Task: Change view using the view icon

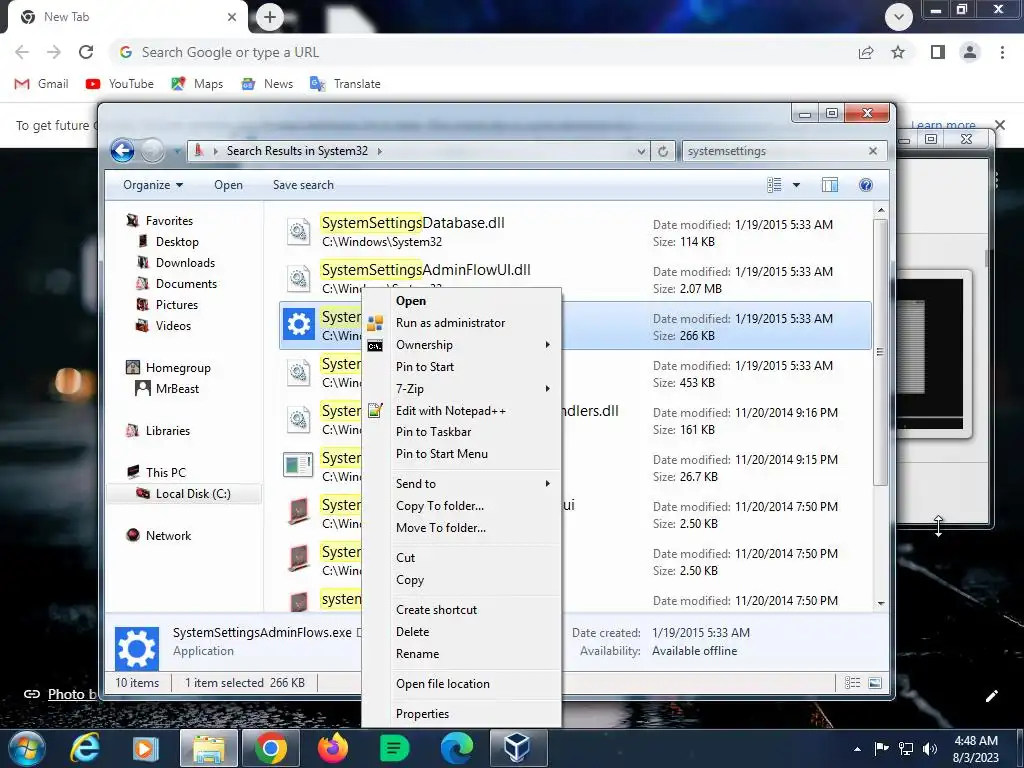Action: pos(774,185)
